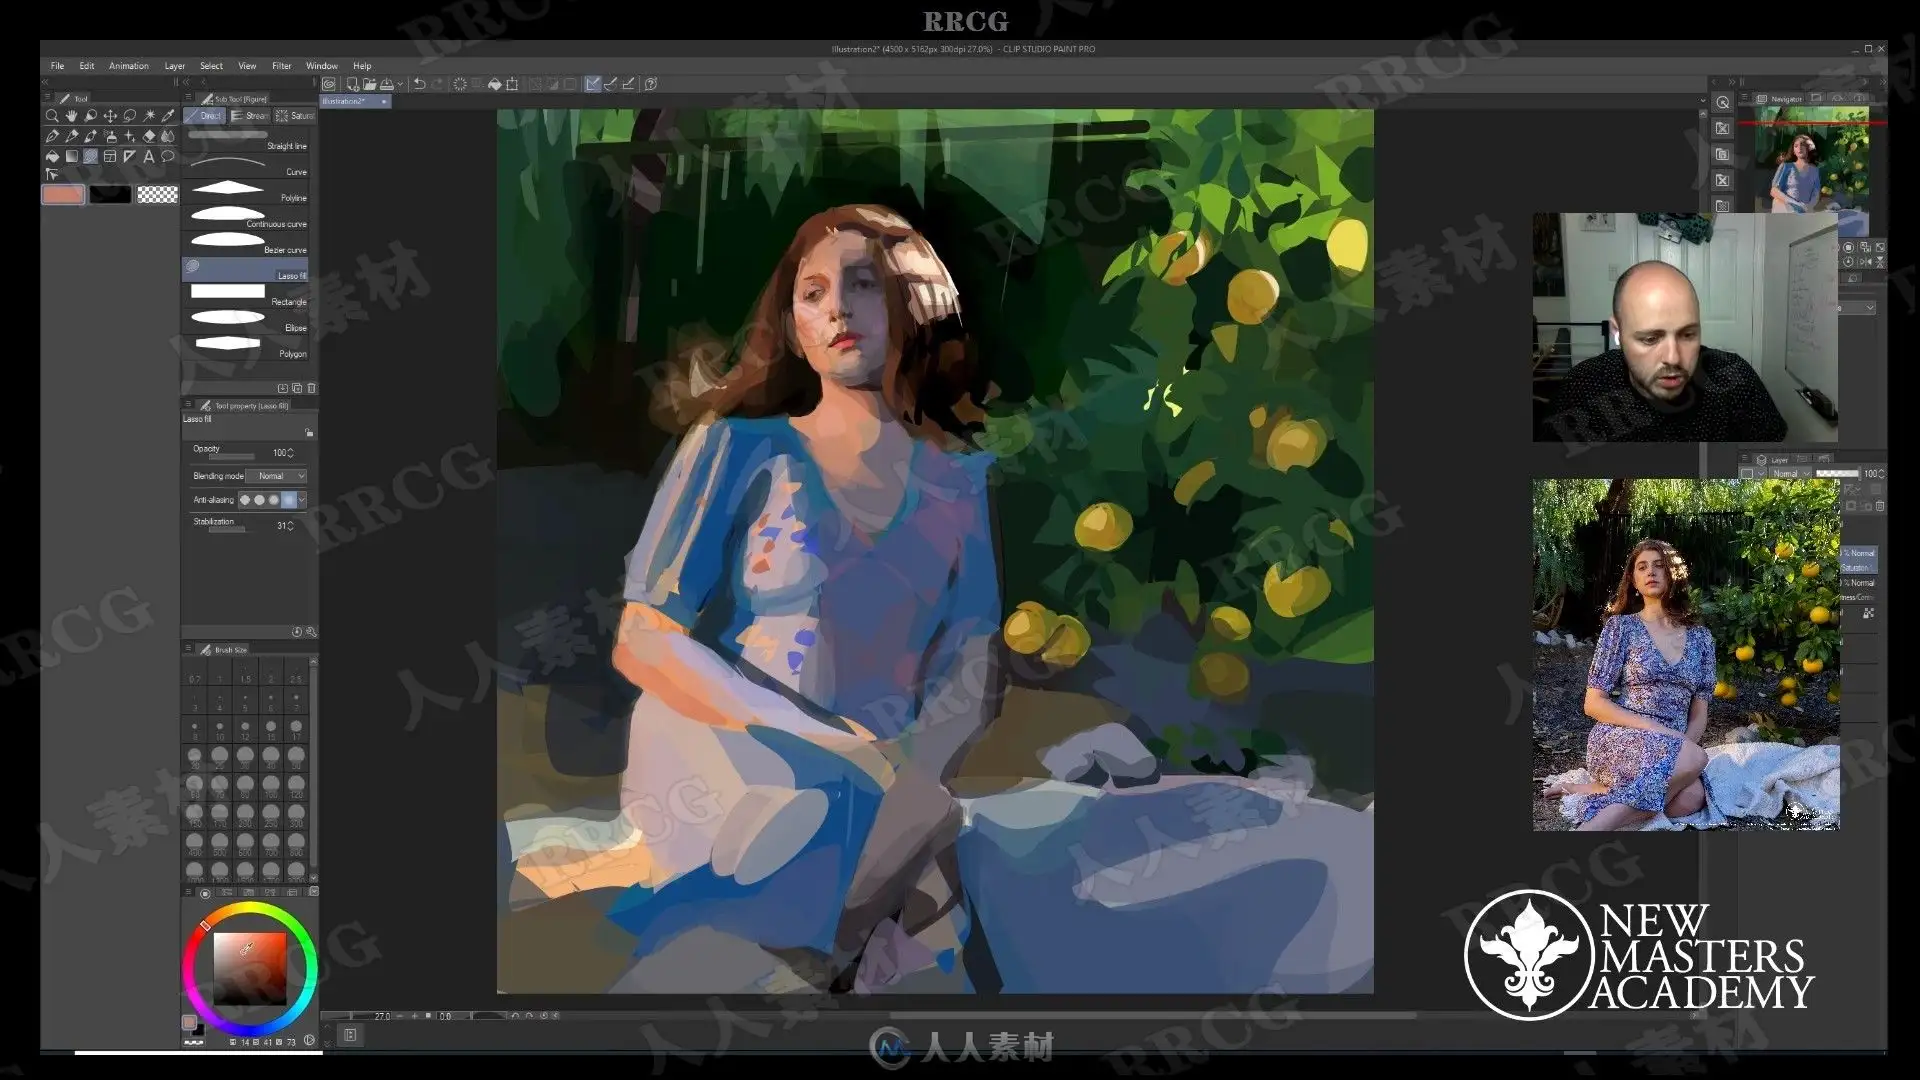Toggle the second snap icon in command bar
The width and height of the screenshot is (1920, 1080).
[x=611, y=84]
